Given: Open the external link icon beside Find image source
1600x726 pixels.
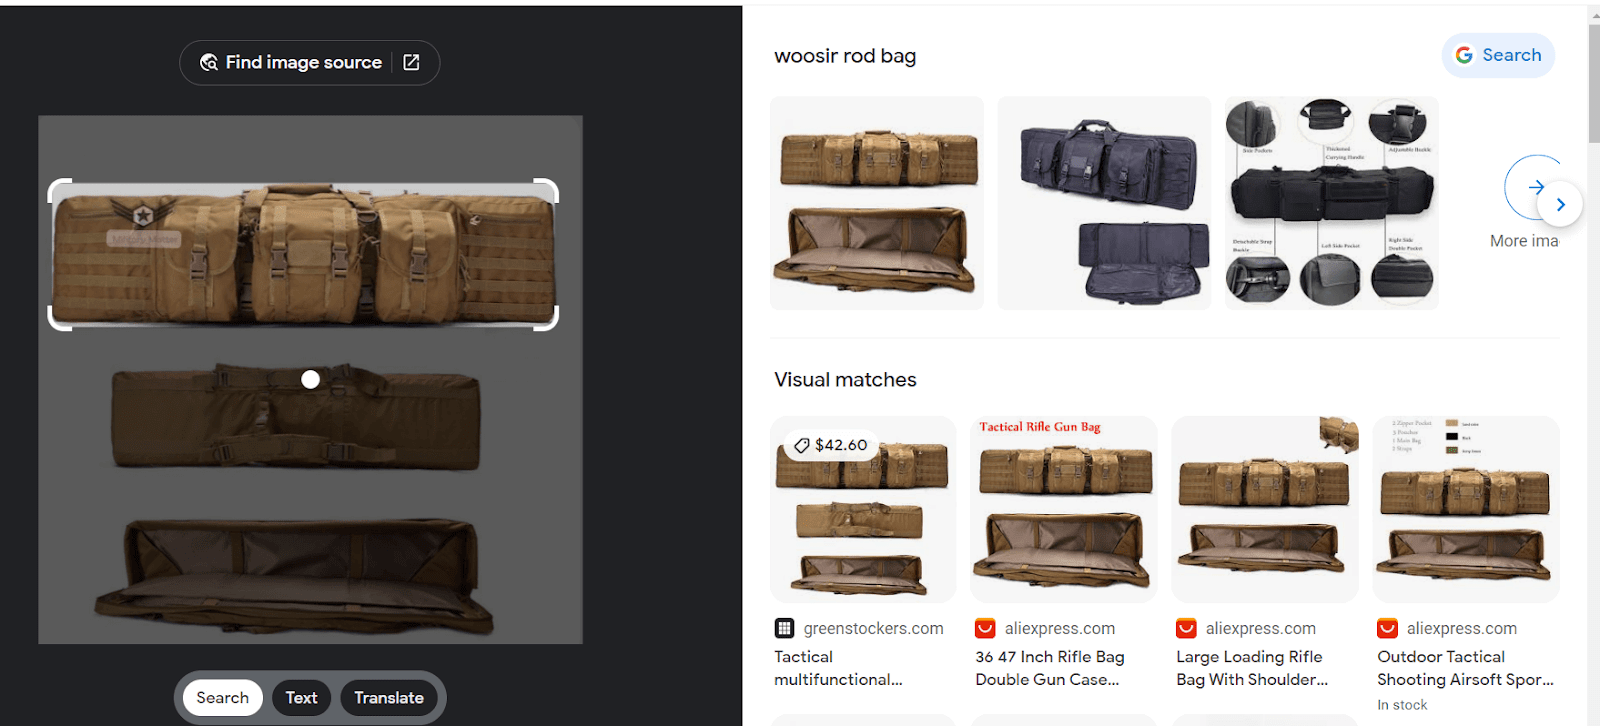Looking at the screenshot, I should (411, 62).
